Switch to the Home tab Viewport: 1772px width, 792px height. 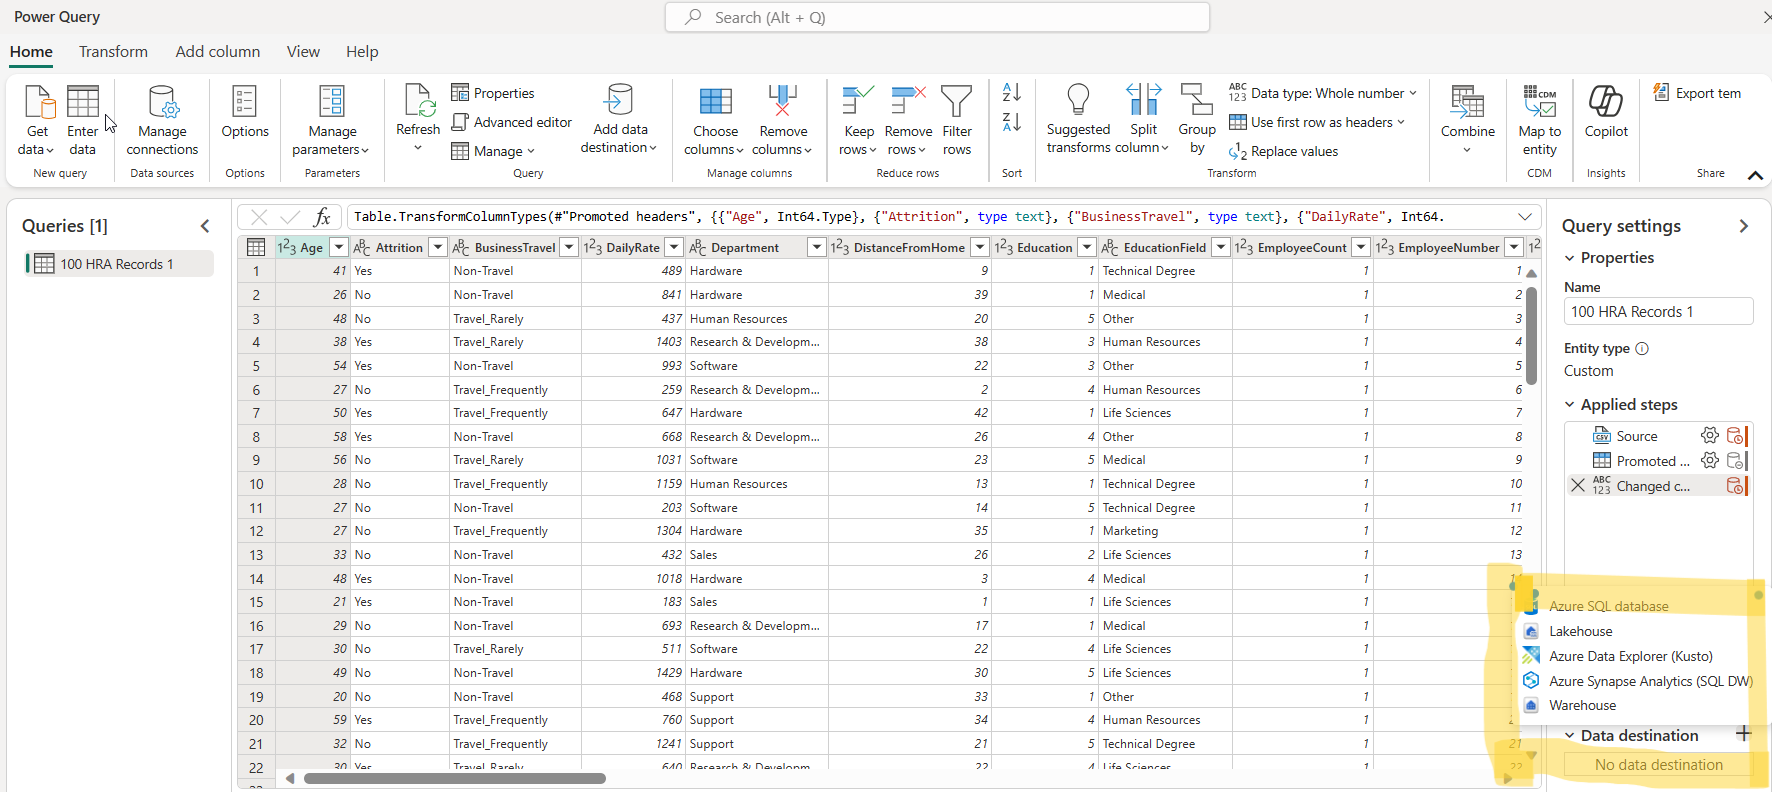(31, 52)
